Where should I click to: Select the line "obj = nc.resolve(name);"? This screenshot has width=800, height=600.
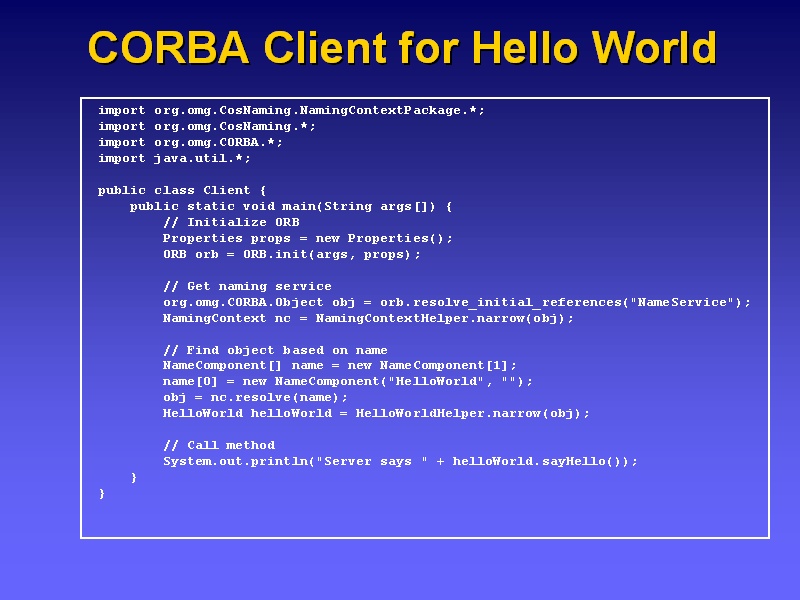point(255,397)
